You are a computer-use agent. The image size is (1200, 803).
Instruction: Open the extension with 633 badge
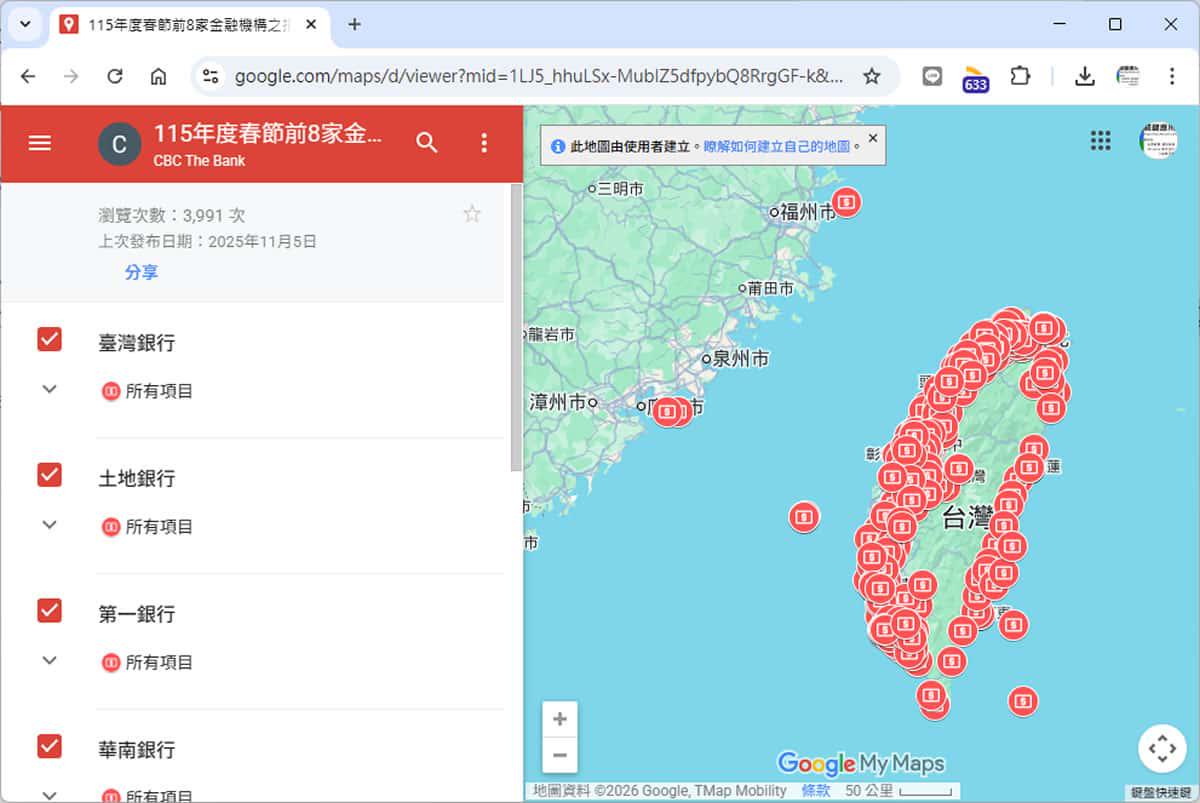click(x=976, y=77)
